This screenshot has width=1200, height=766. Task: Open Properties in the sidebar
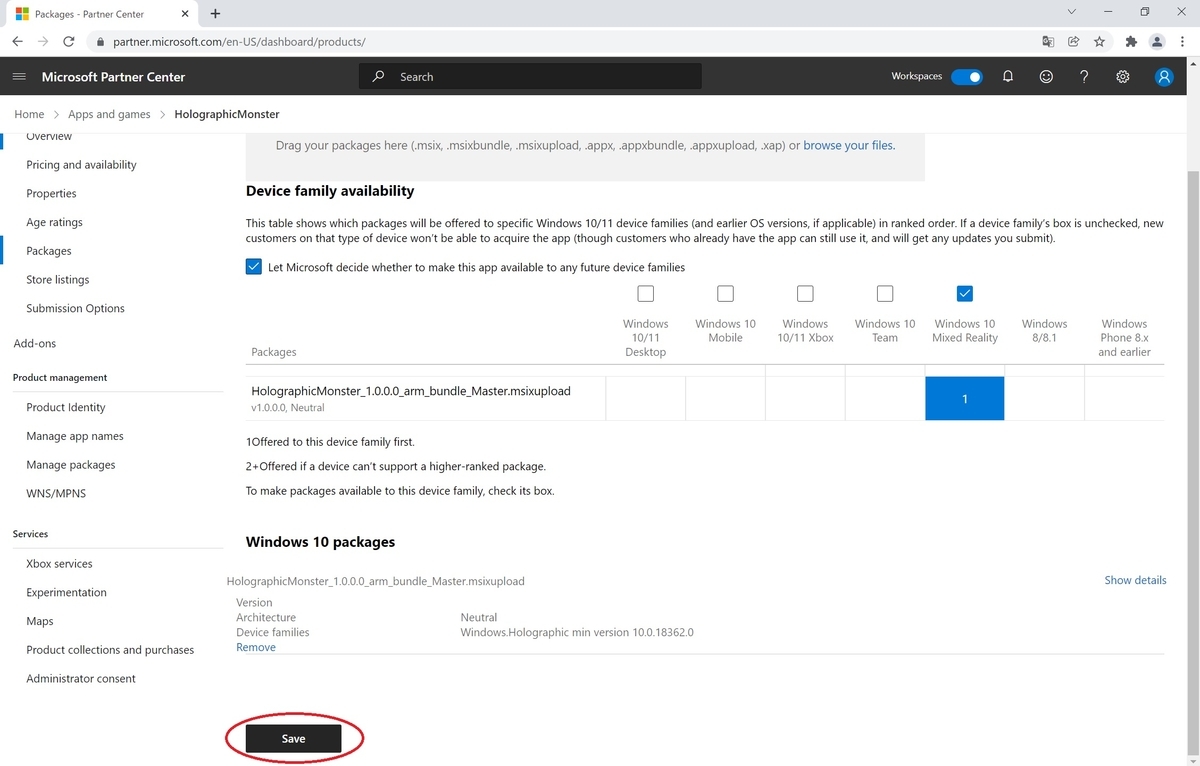coord(51,194)
